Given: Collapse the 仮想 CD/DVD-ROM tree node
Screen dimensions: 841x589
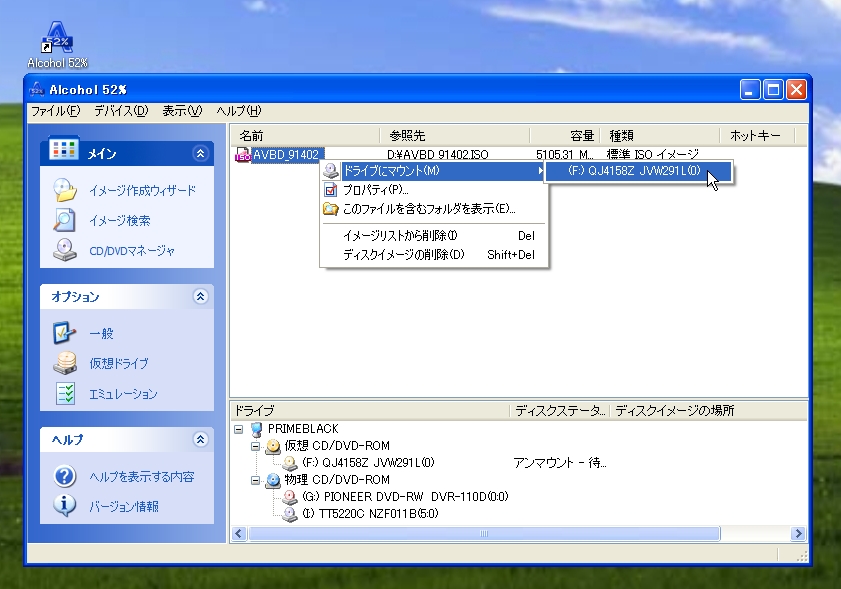Looking at the screenshot, I should [255, 446].
